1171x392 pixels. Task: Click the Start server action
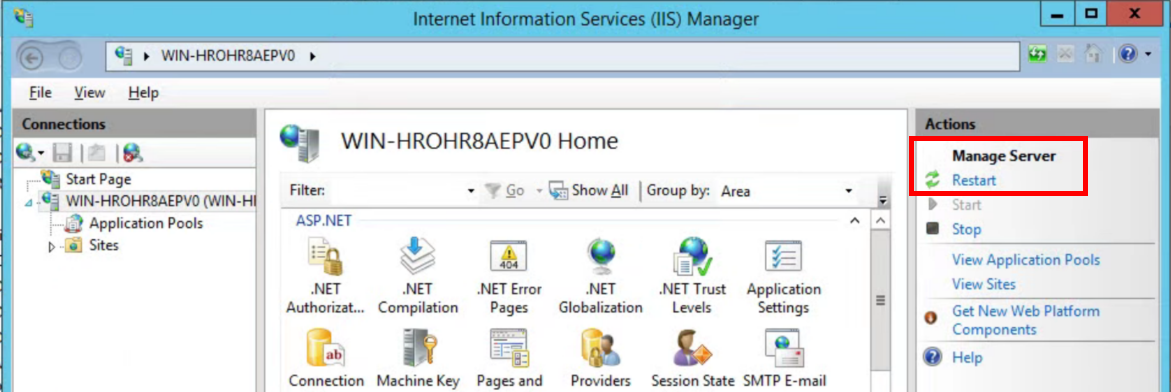click(x=966, y=205)
